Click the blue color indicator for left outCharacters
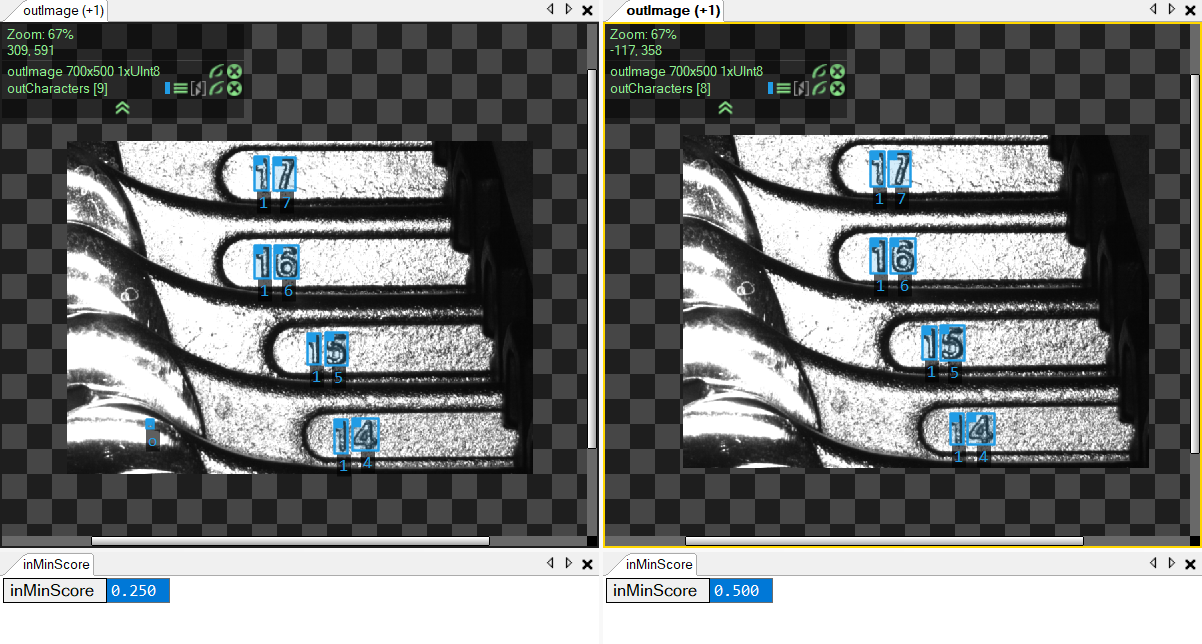The image size is (1202, 644). click(167, 88)
